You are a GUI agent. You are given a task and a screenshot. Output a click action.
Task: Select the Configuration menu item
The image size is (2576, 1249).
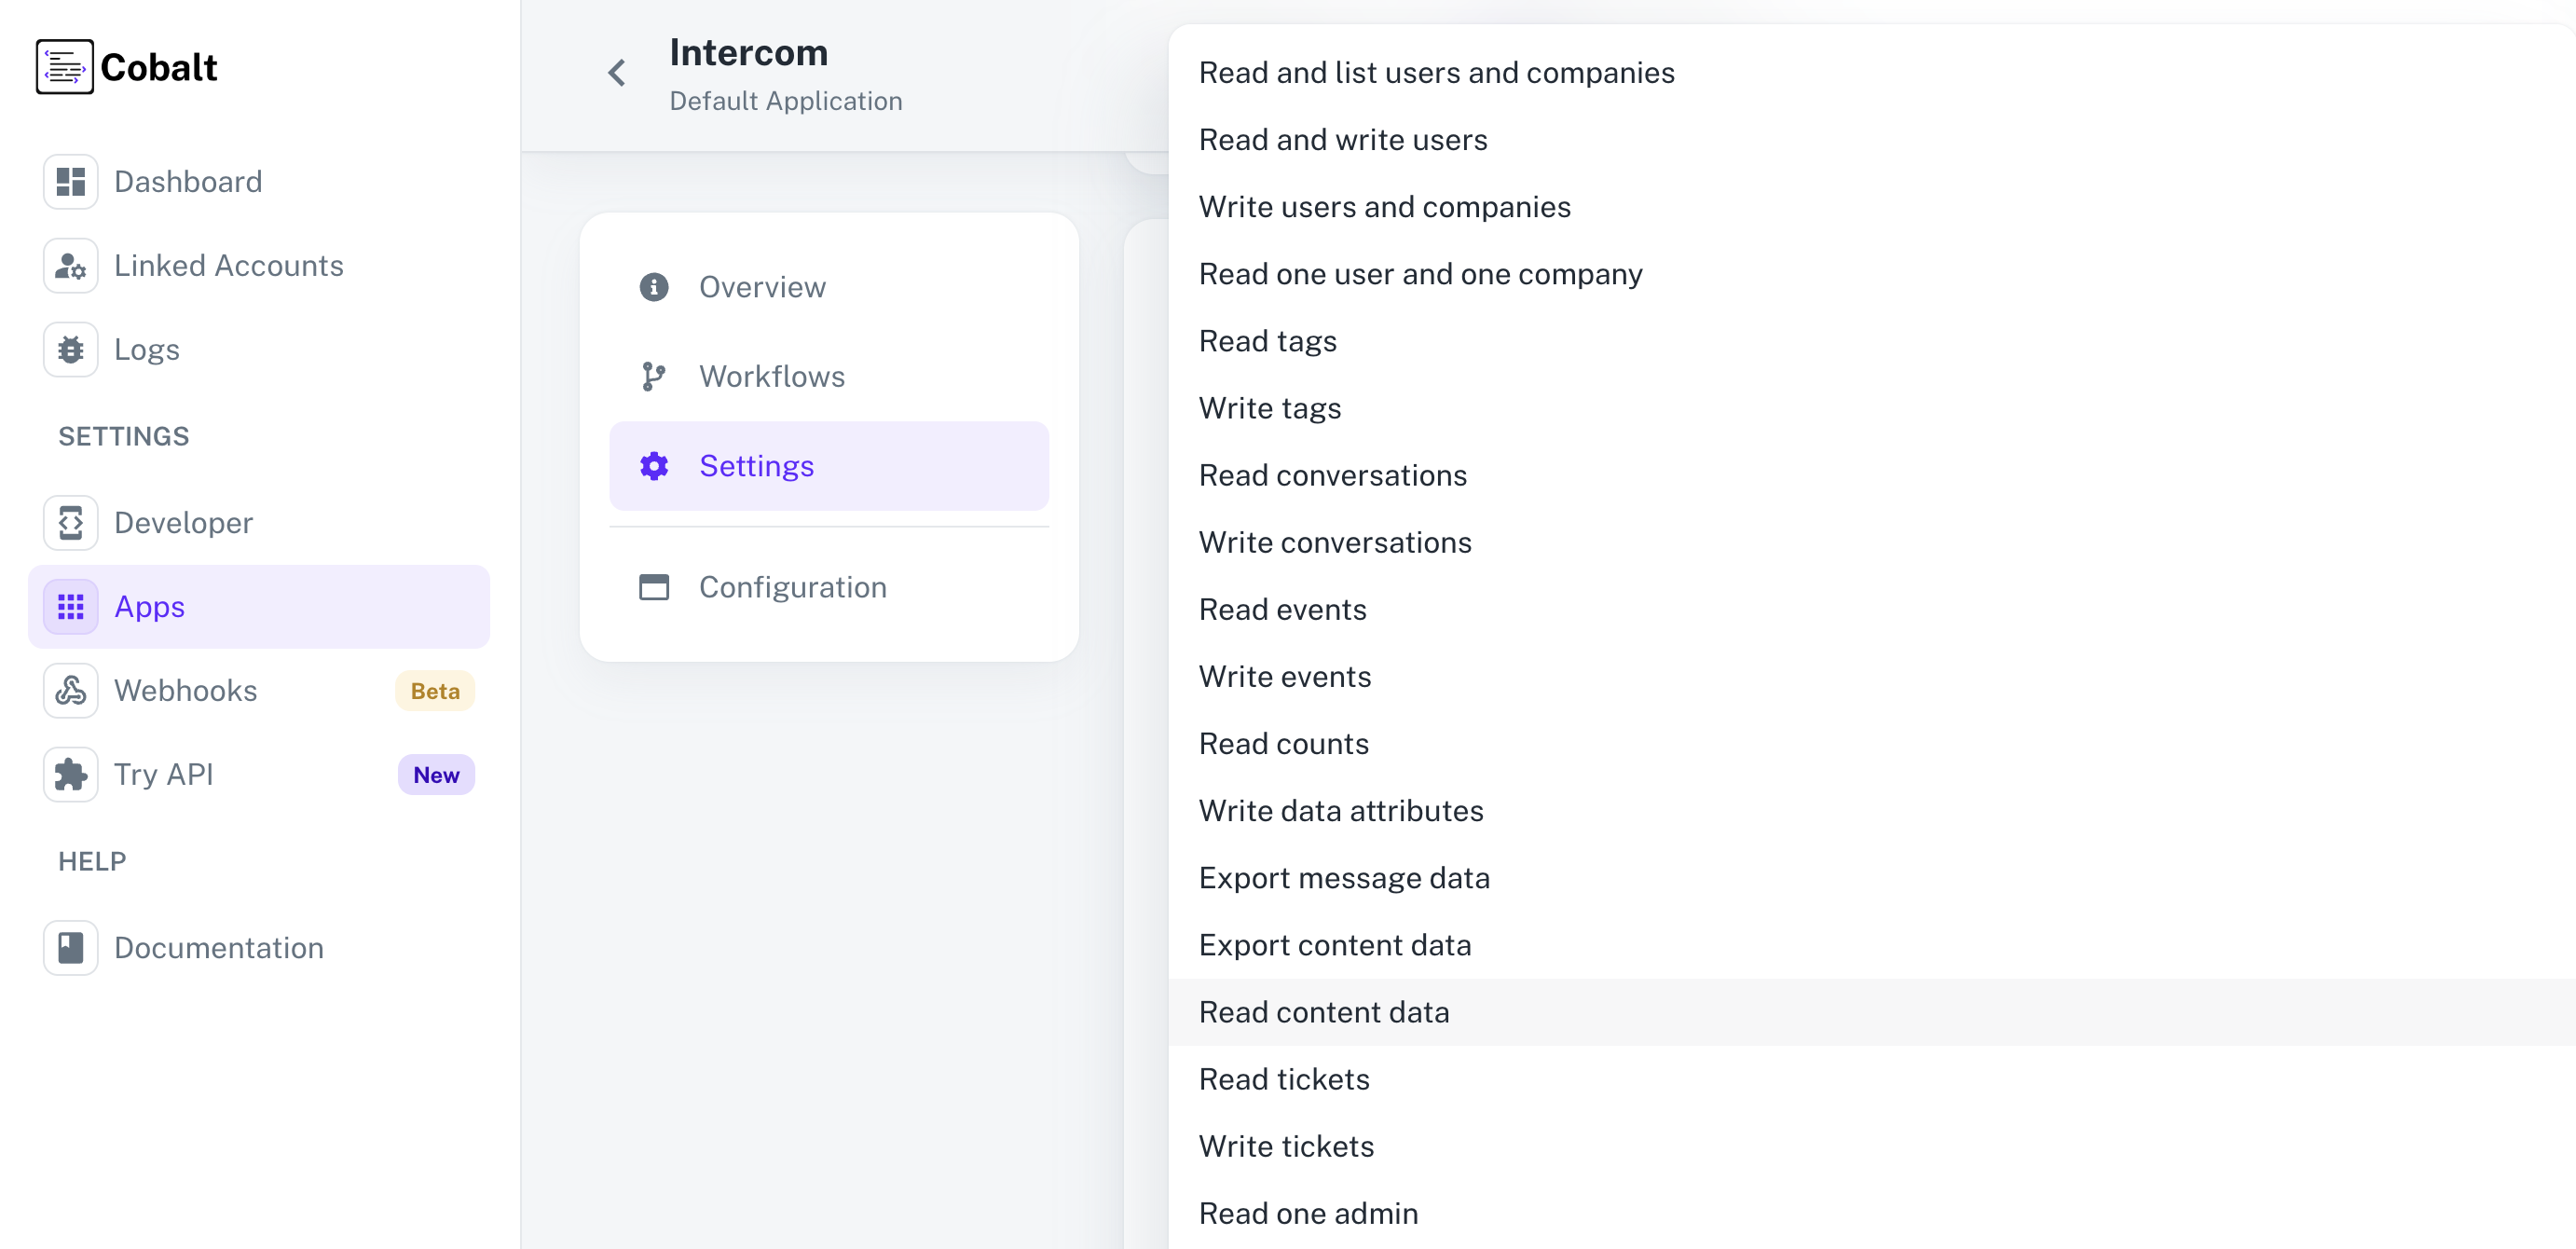click(791, 587)
